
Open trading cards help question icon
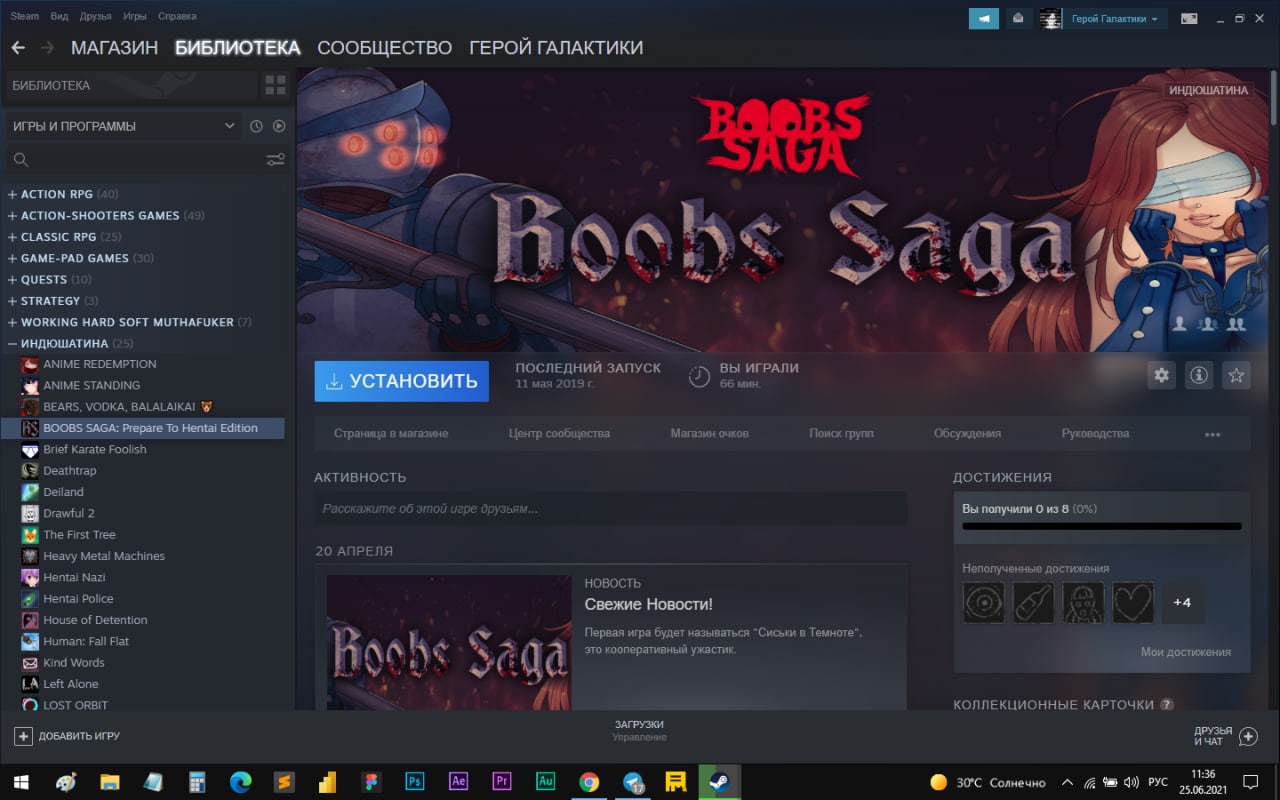pos(1167,705)
